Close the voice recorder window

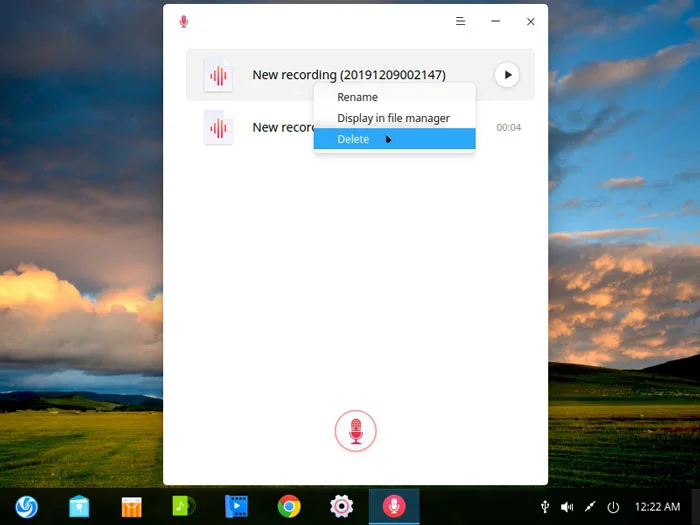(x=530, y=21)
